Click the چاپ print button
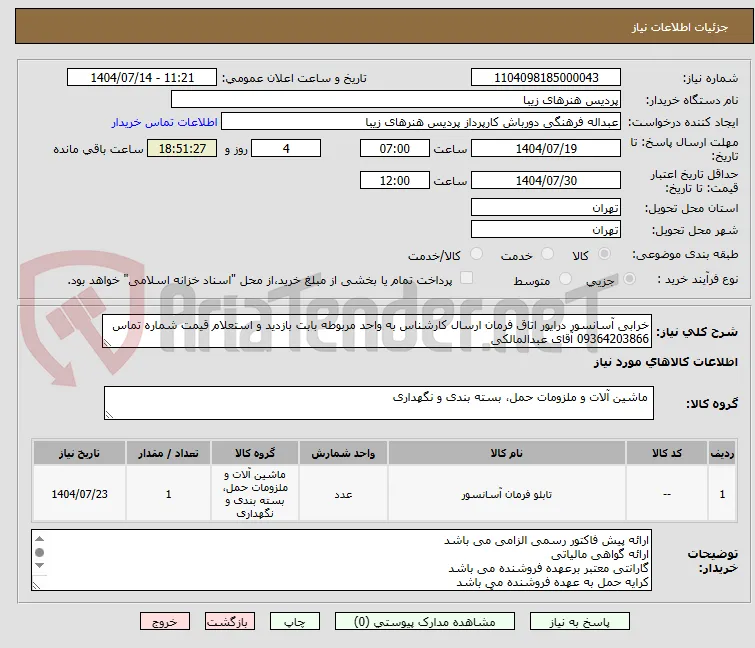 (295, 622)
